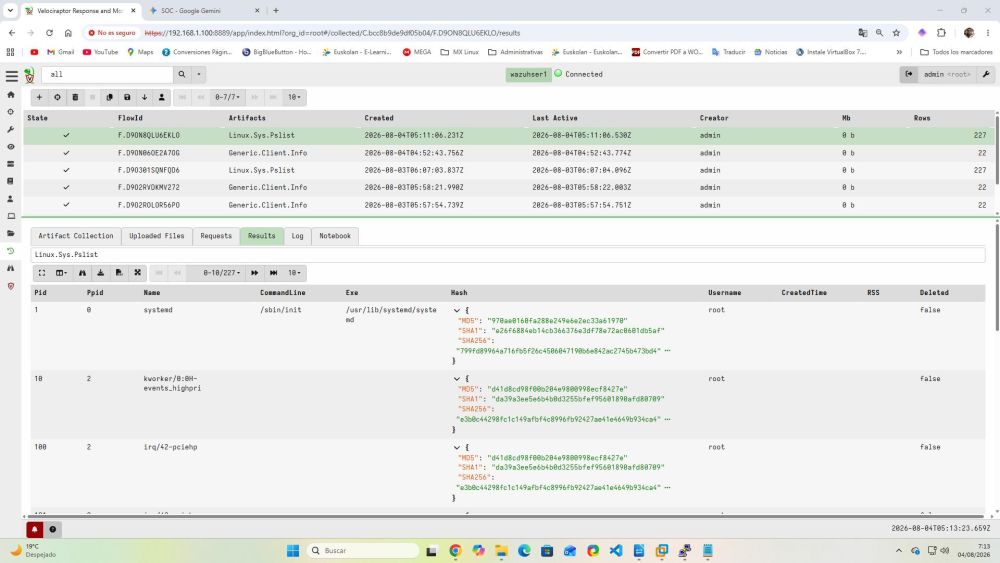The width and height of the screenshot is (1000, 563).
Task: Select the F.D90301SQNFQD6 flow row checkmark
Action: coord(66,170)
